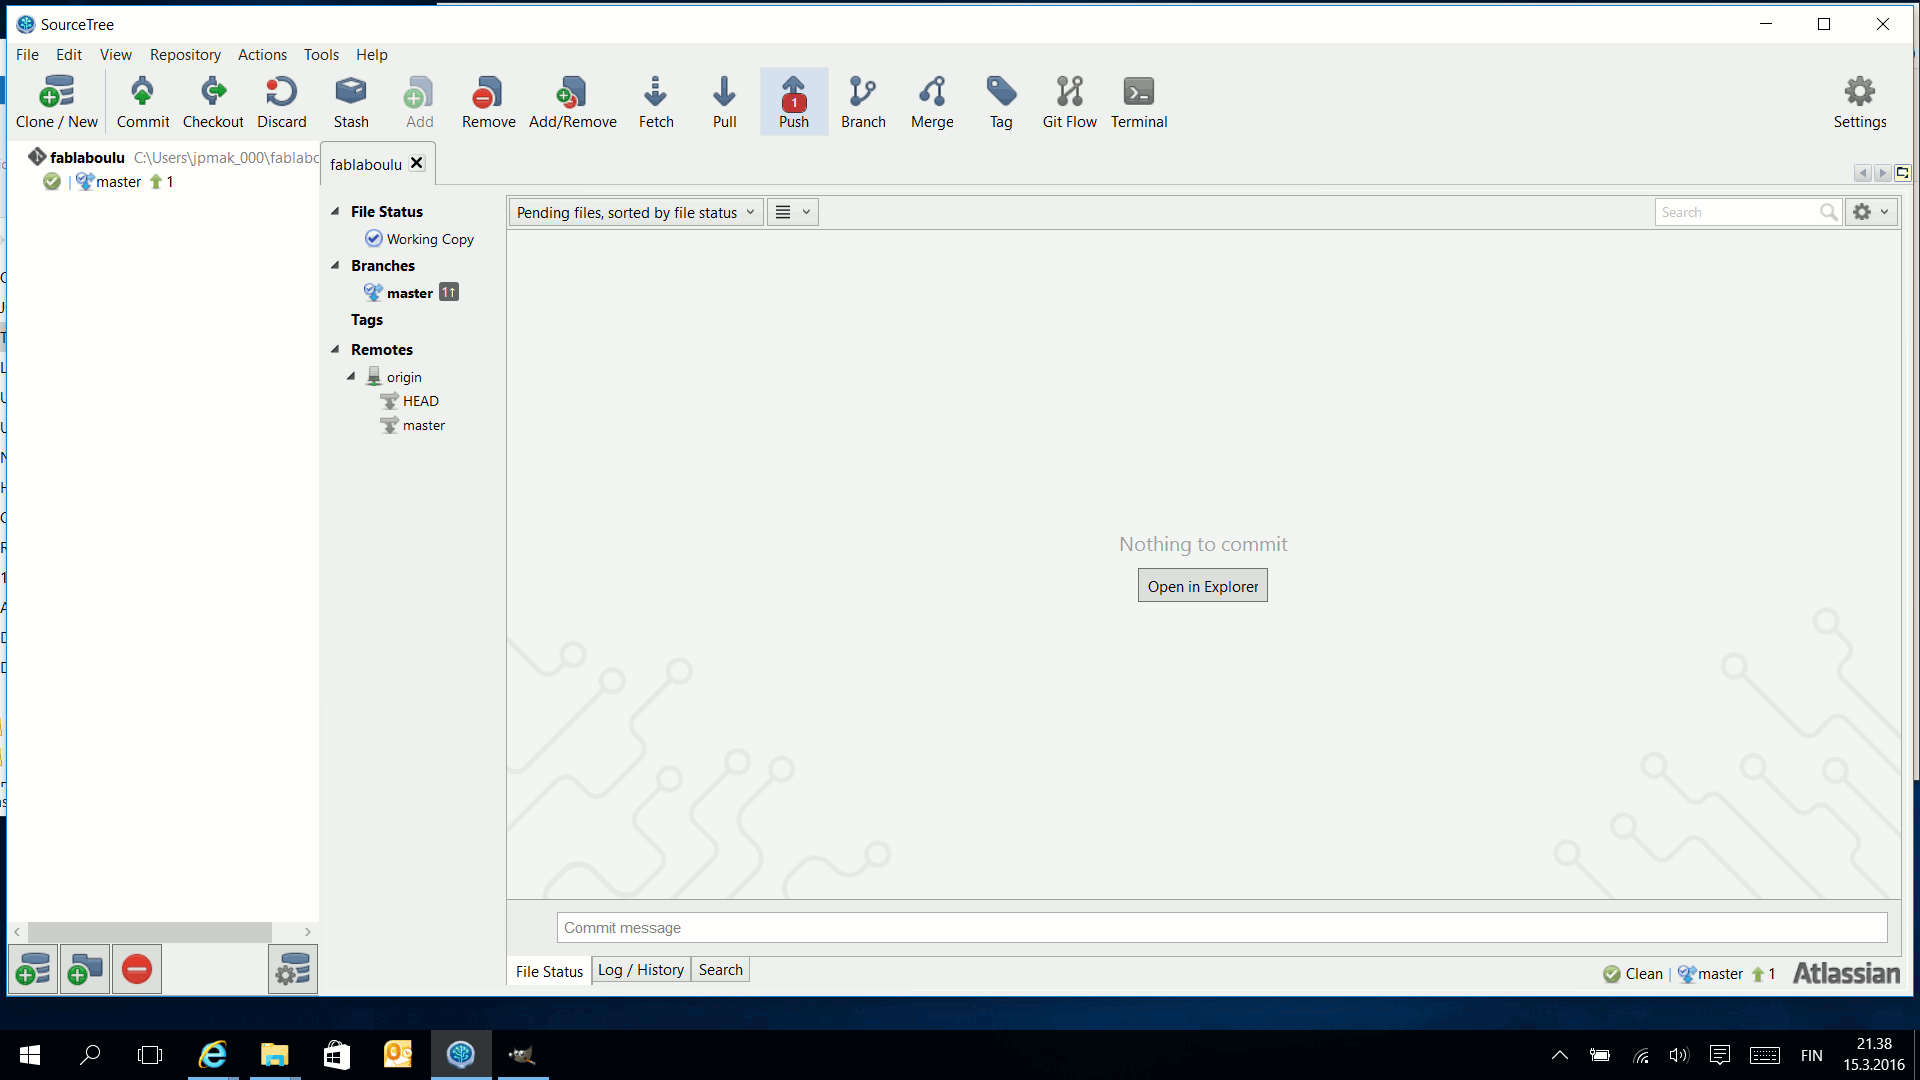This screenshot has width=1920, height=1080.
Task: Open the list view mode dropdown
Action: point(793,212)
